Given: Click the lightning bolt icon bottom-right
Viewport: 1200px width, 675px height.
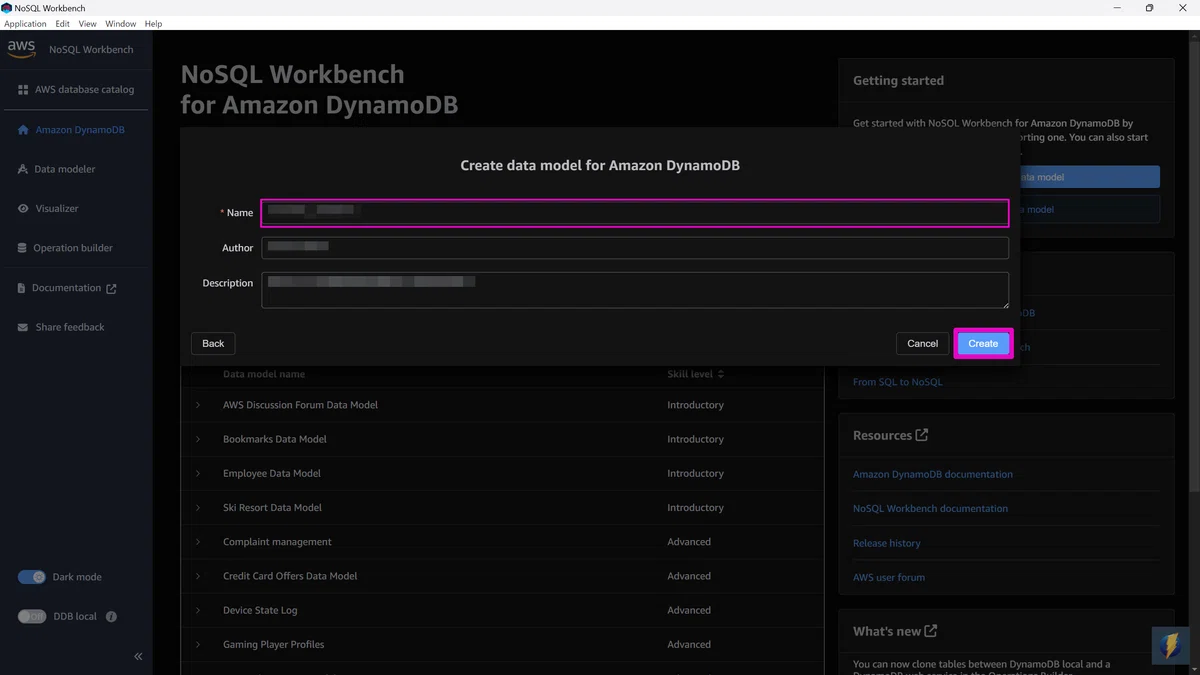Looking at the screenshot, I should click(1169, 646).
